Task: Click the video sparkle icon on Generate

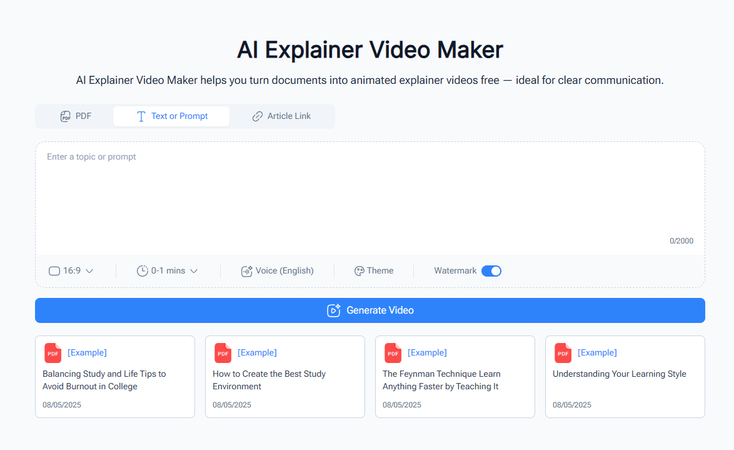Action: [333, 310]
